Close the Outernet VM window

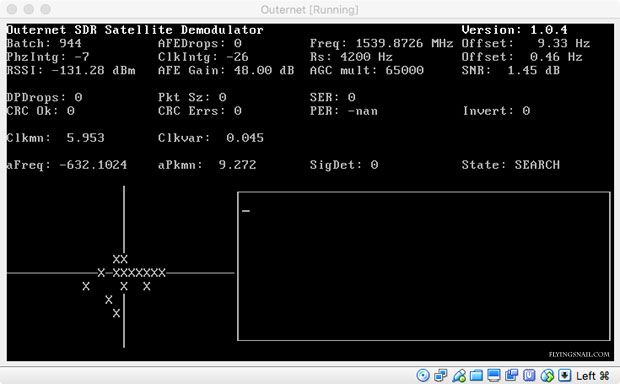[x=12, y=9]
